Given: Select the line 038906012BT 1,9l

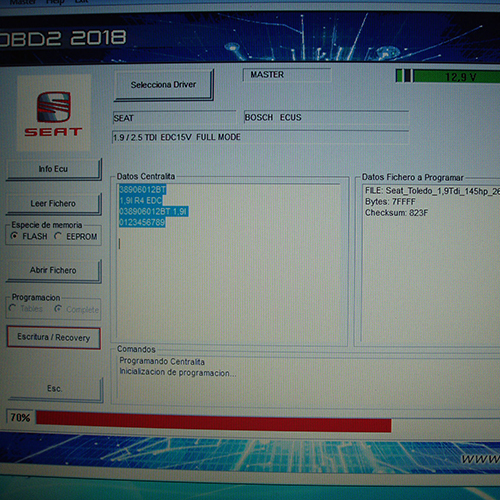Looking at the screenshot, I should click(x=153, y=211).
